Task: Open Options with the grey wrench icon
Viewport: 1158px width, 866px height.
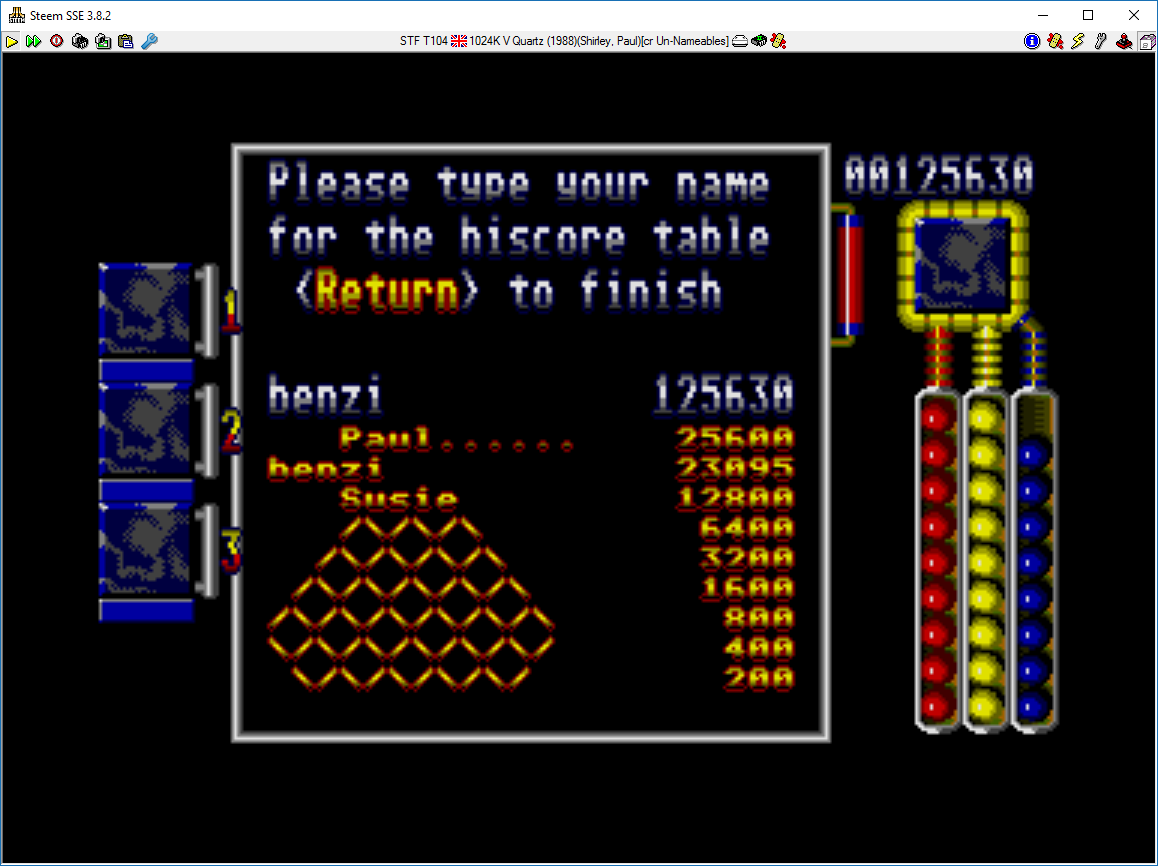Action: (x=1101, y=41)
